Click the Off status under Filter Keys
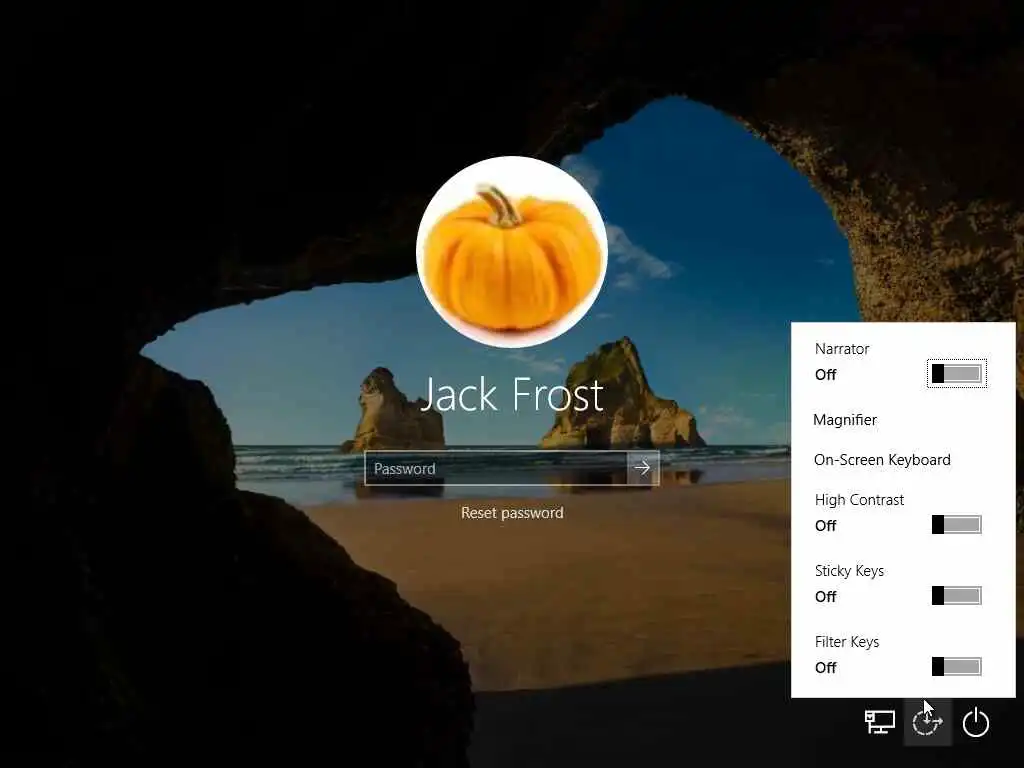This screenshot has height=768, width=1024. (825, 667)
